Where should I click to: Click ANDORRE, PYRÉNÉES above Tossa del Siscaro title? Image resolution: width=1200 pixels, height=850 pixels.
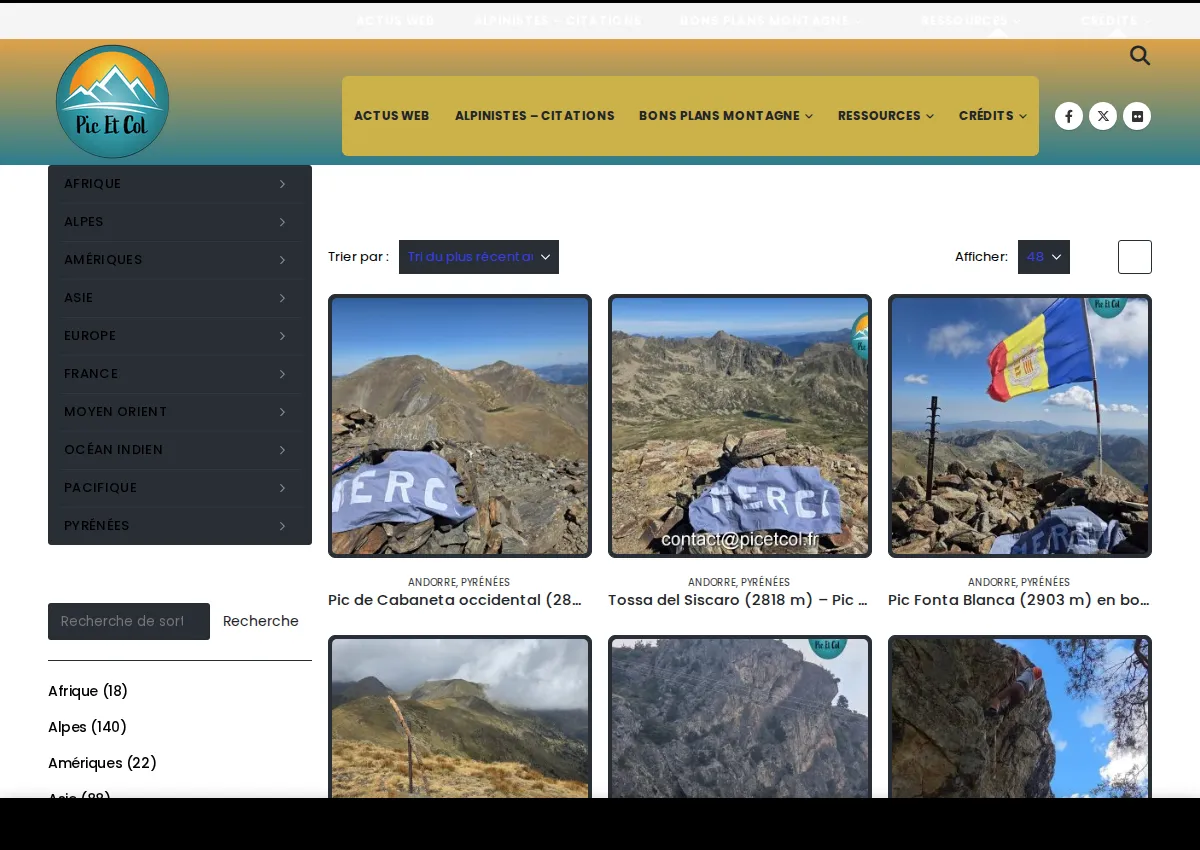(x=739, y=582)
